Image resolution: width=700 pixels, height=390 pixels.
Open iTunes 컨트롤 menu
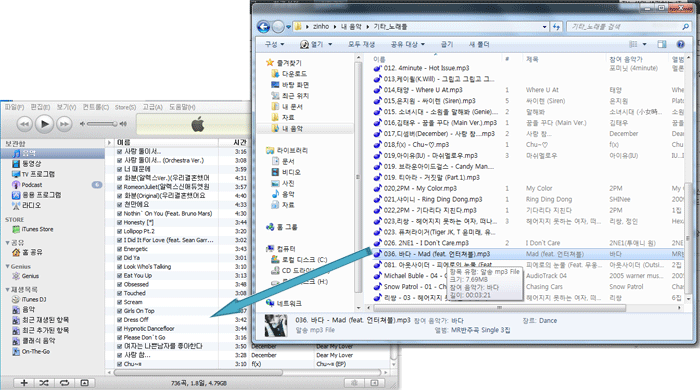(96, 107)
